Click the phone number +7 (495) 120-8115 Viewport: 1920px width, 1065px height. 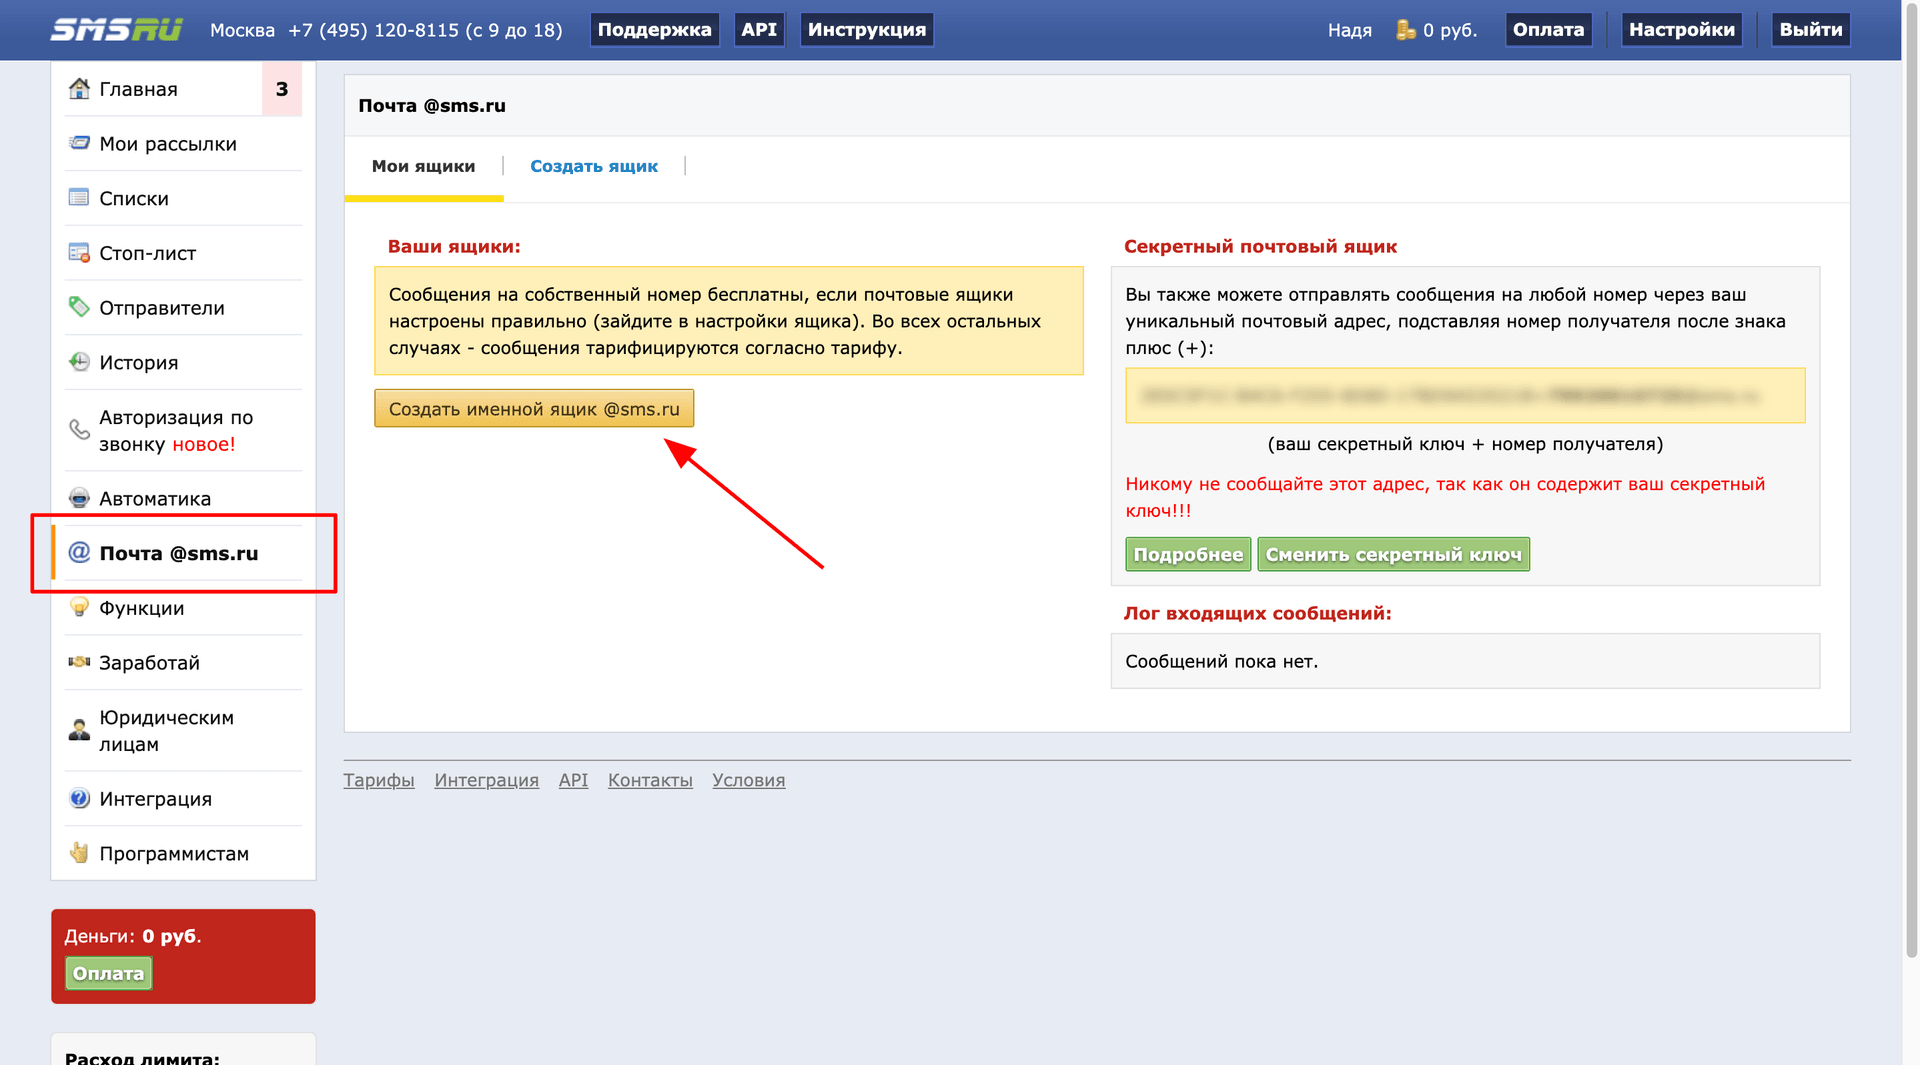373,30
